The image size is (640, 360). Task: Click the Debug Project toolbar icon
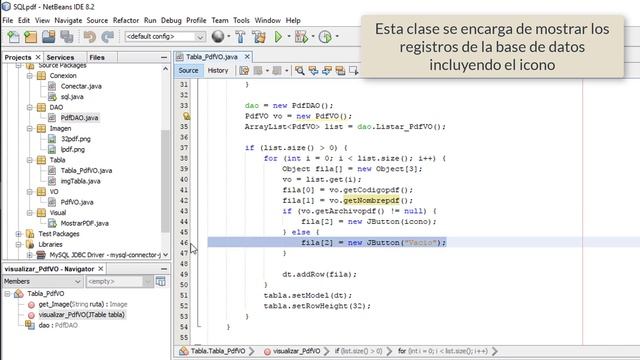pyautogui.click(x=301, y=37)
